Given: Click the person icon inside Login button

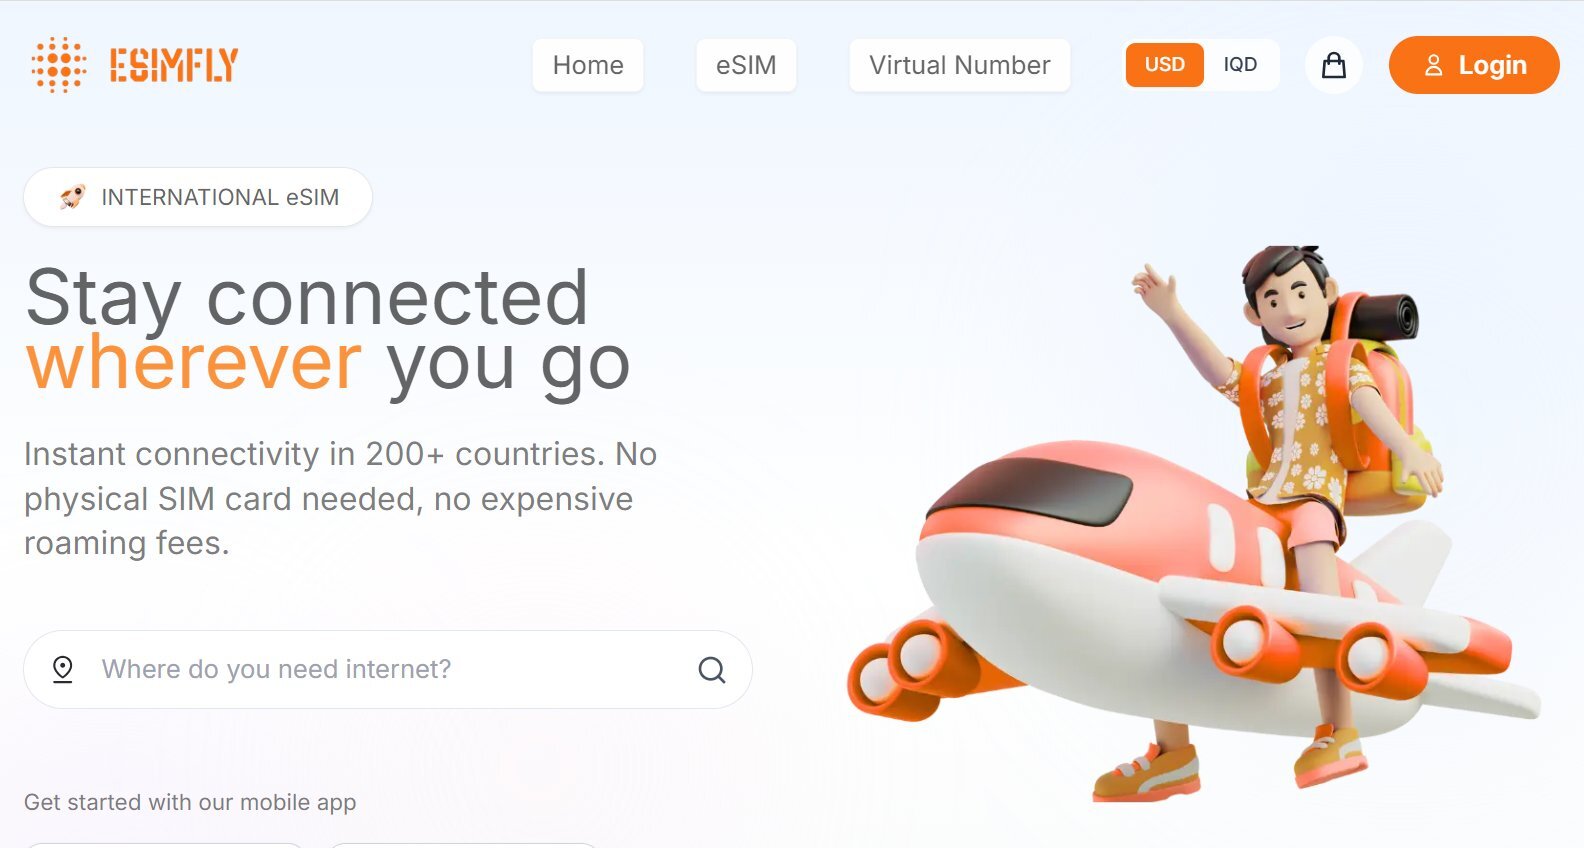Looking at the screenshot, I should click(1433, 65).
